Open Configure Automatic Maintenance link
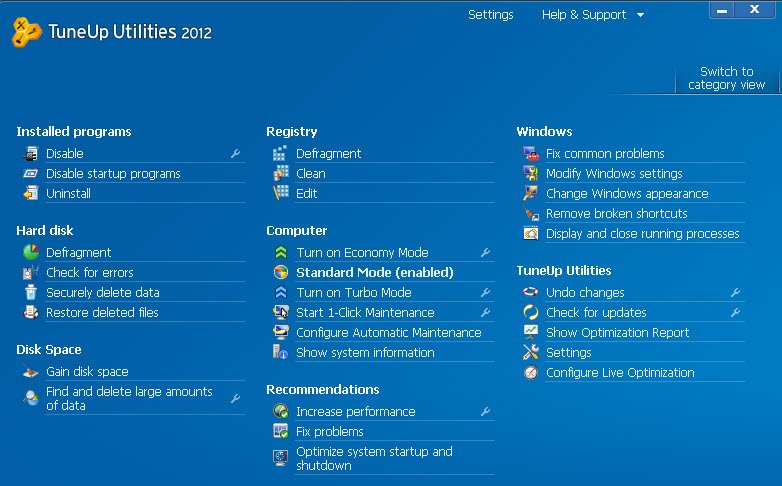 (x=389, y=332)
